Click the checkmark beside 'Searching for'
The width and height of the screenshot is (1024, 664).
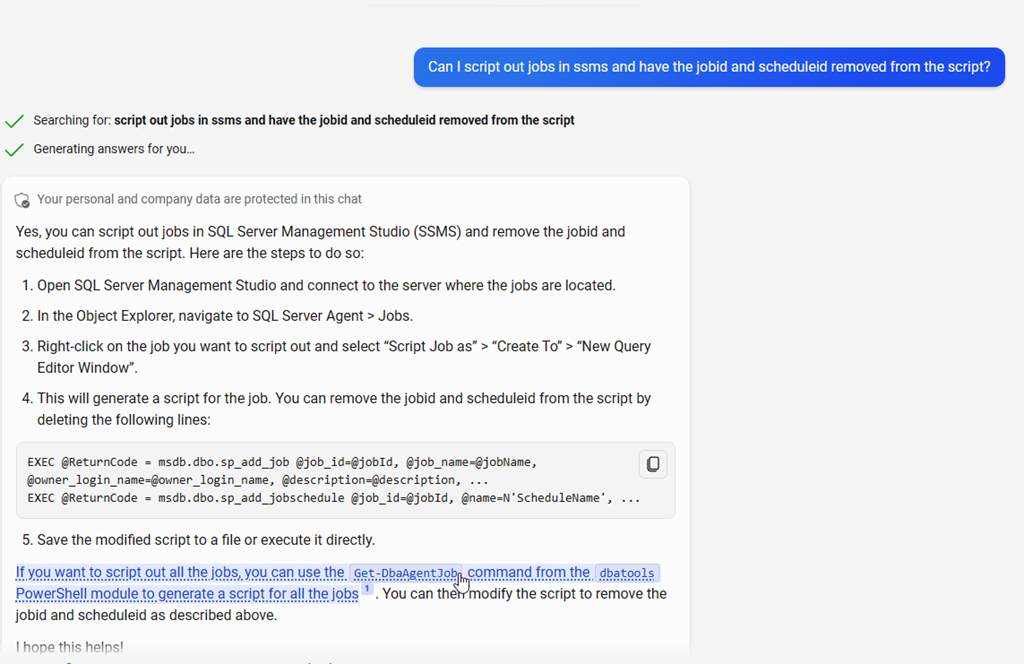(x=14, y=121)
